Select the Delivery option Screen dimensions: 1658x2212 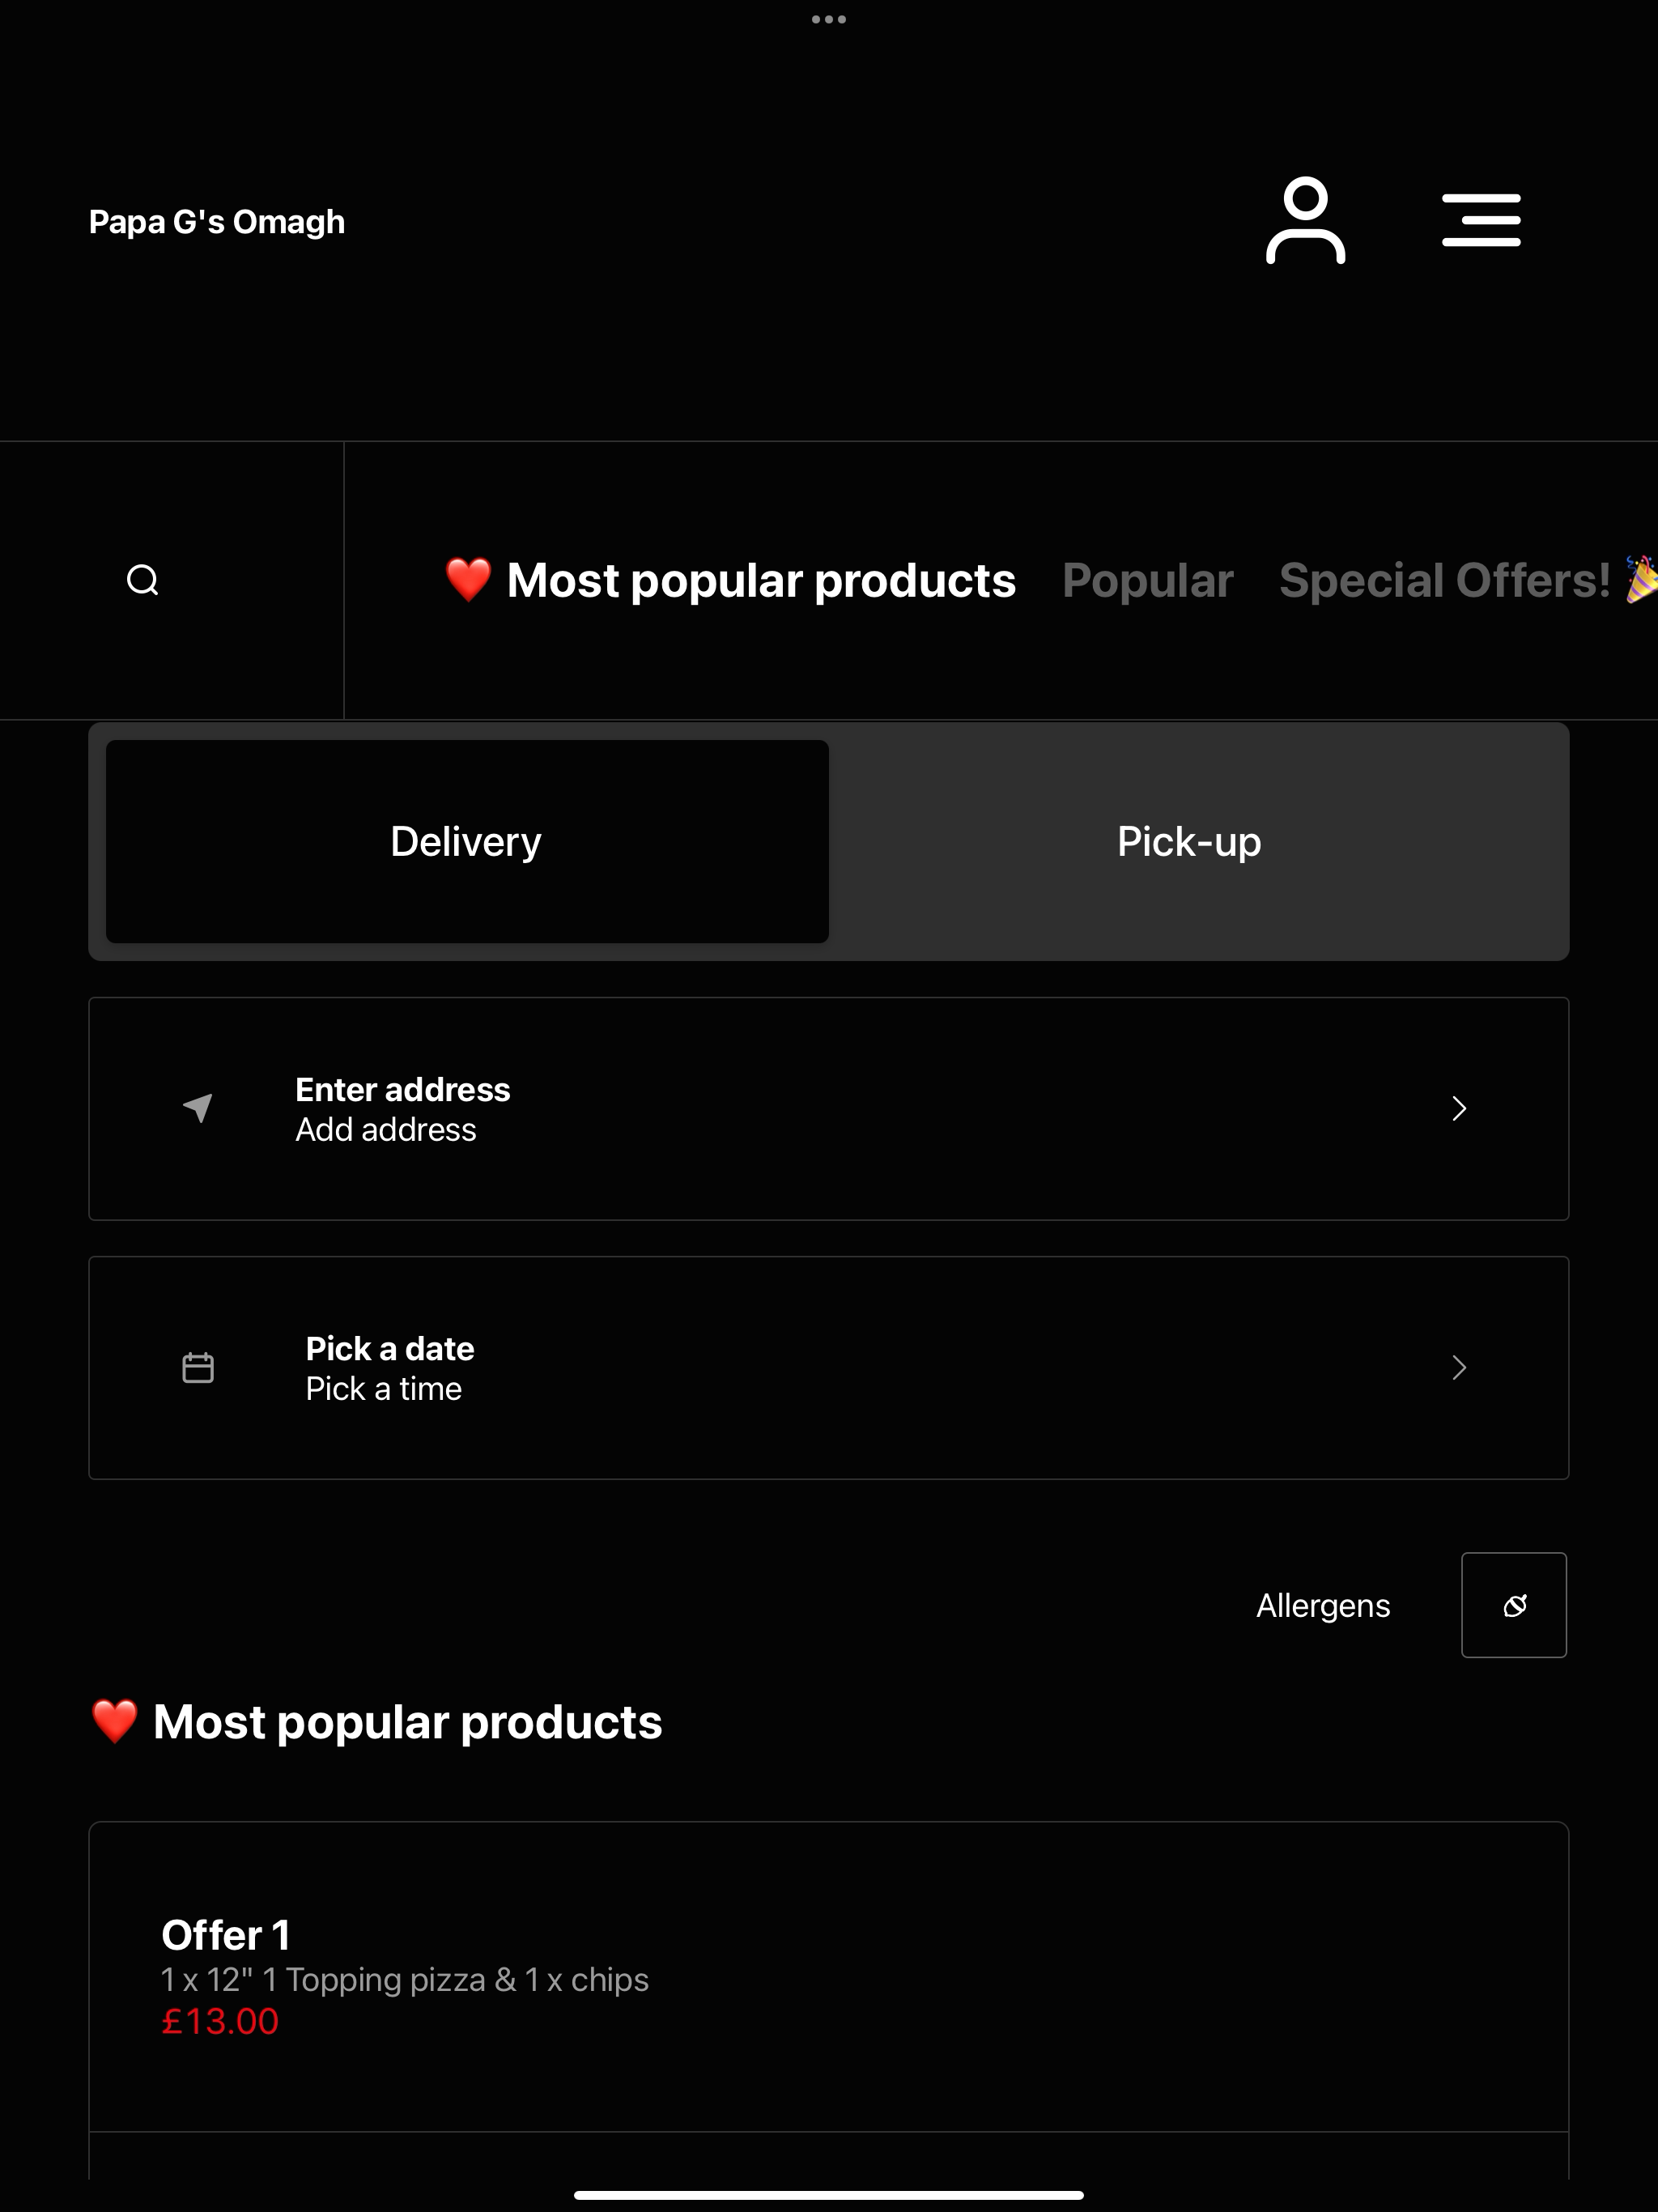point(467,841)
